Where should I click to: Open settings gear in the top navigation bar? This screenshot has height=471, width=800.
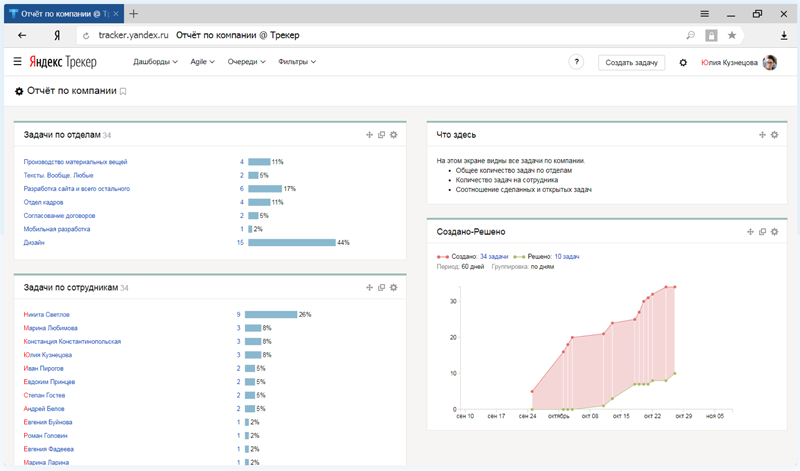tap(683, 62)
